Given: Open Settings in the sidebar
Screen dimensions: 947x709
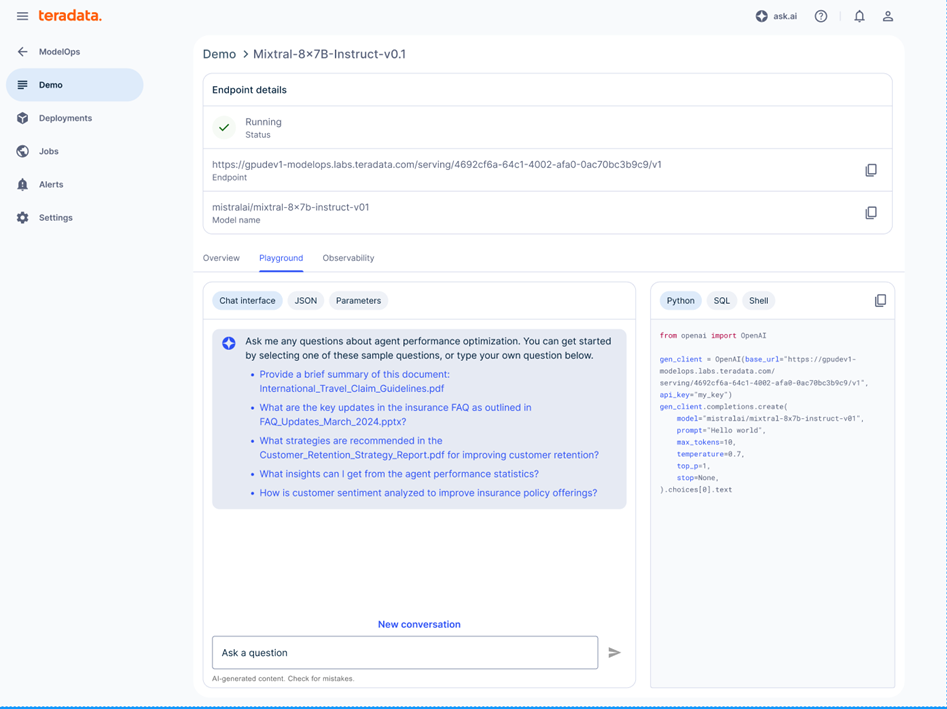Looking at the screenshot, I should coord(75,218).
